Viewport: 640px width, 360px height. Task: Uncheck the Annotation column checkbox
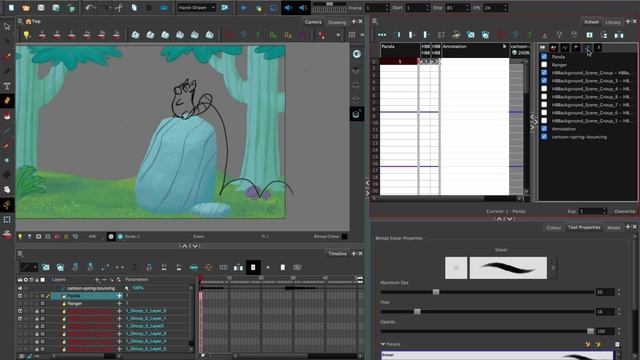pos(544,129)
